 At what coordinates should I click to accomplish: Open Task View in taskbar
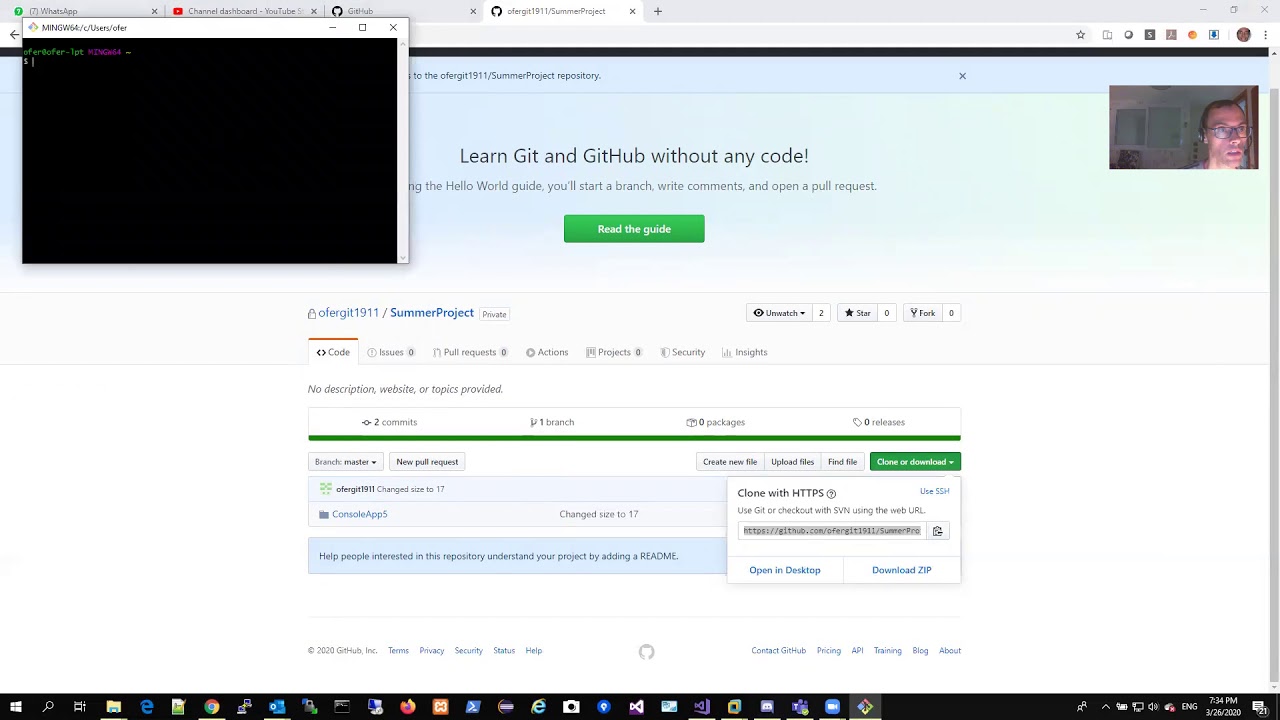(x=80, y=707)
